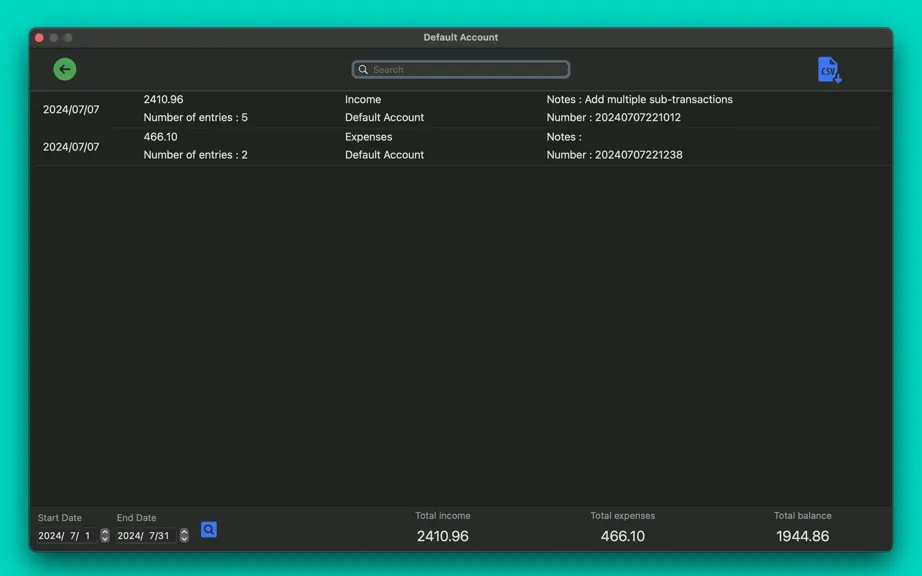
Task: Export transactions with the CSV icon
Action: (829, 70)
